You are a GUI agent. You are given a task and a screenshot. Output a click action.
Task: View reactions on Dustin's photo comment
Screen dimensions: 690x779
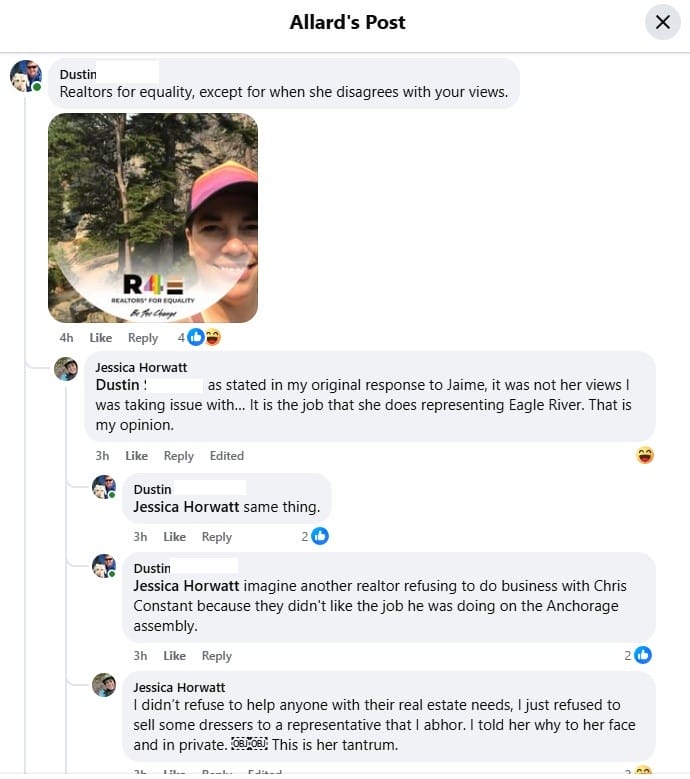(199, 338)
